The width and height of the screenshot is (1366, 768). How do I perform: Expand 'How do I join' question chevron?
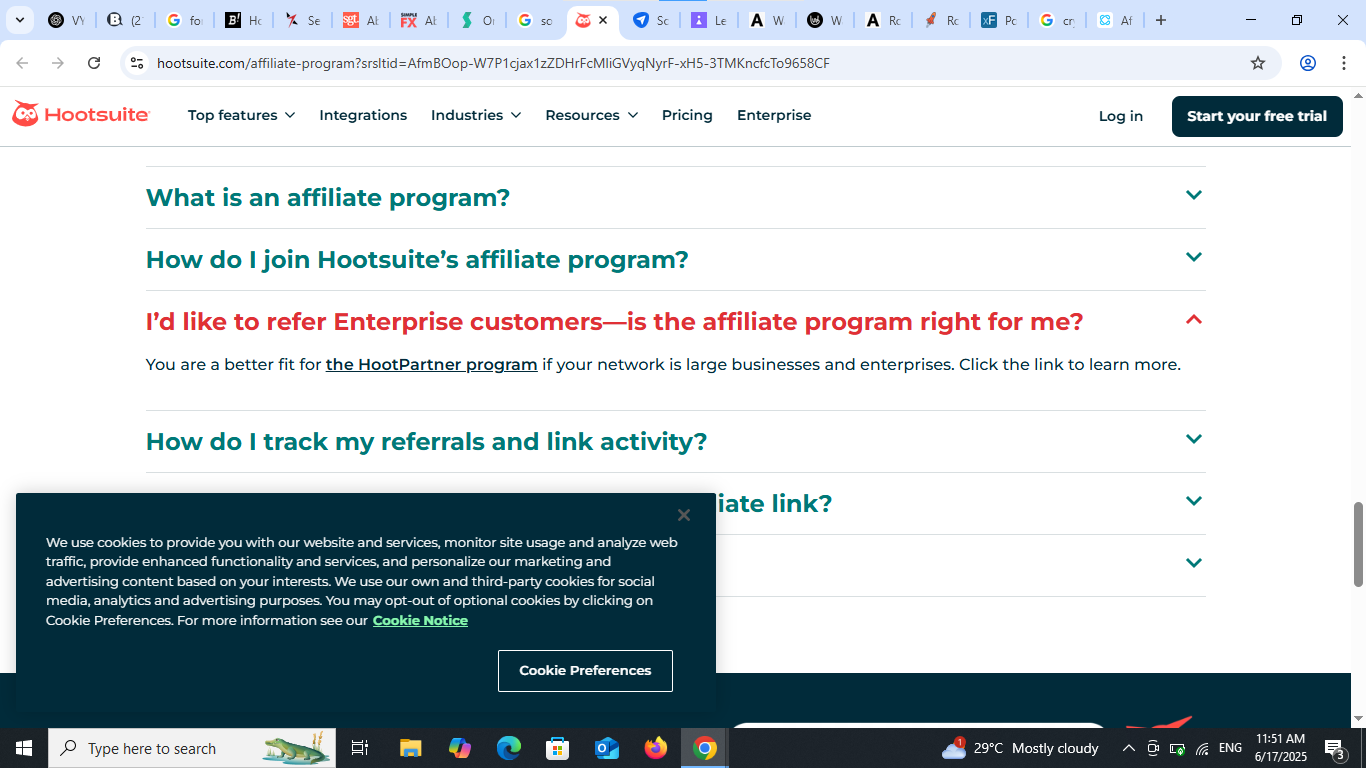tap(1193, 257)
